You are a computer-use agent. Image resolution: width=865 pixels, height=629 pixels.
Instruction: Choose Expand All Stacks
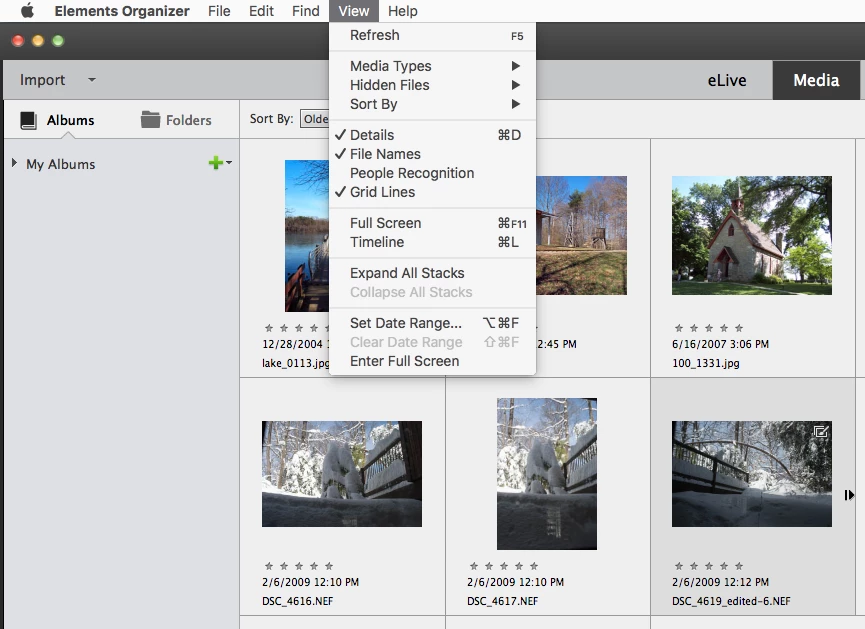432,273
